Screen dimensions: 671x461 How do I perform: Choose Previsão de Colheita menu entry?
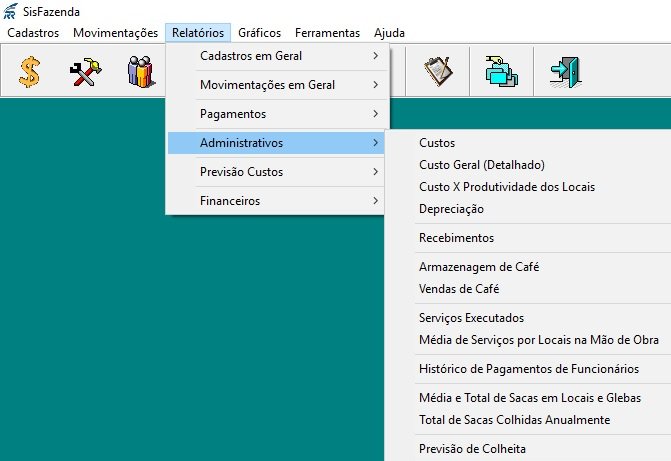pyautogui.click(x=472, y=449)
